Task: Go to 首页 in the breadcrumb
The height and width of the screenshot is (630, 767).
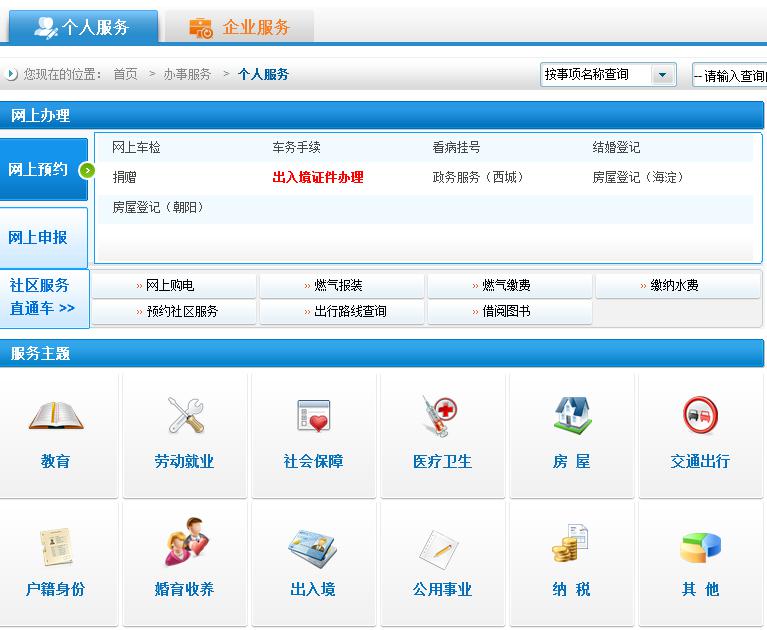Action: (x=126, y=74)
